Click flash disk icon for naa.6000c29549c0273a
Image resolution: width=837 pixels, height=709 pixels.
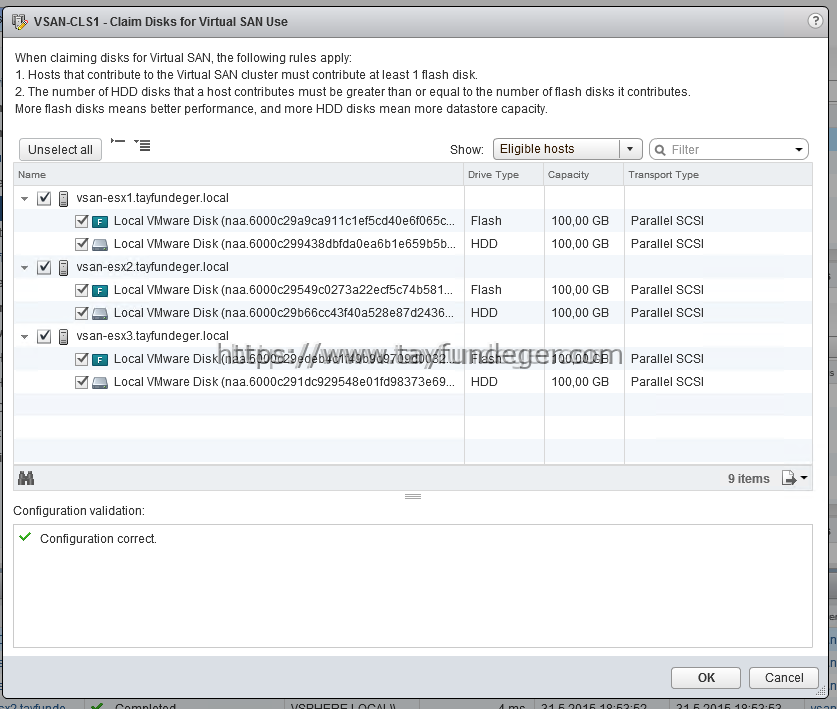point(100,290)
